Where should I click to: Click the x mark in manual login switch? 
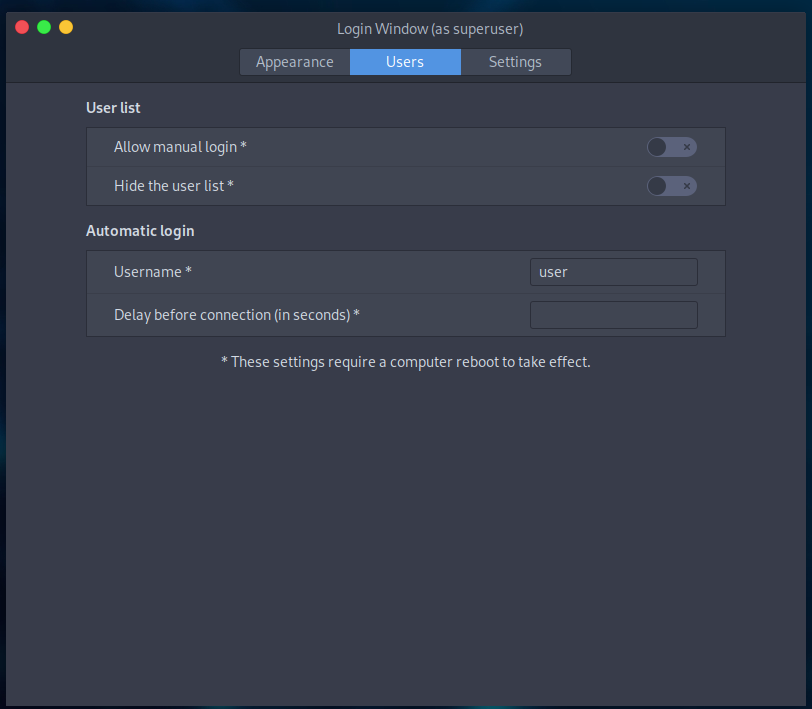pyautogui.click(x=686, y=147)
